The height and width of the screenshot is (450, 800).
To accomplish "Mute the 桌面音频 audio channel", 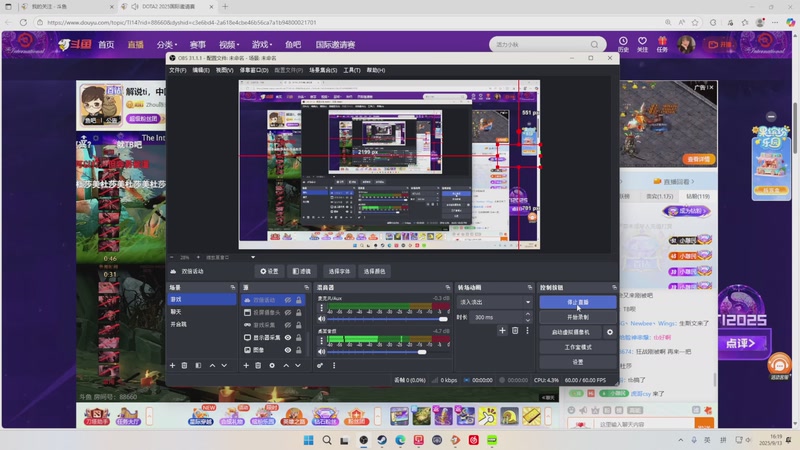I will [321, 352].
